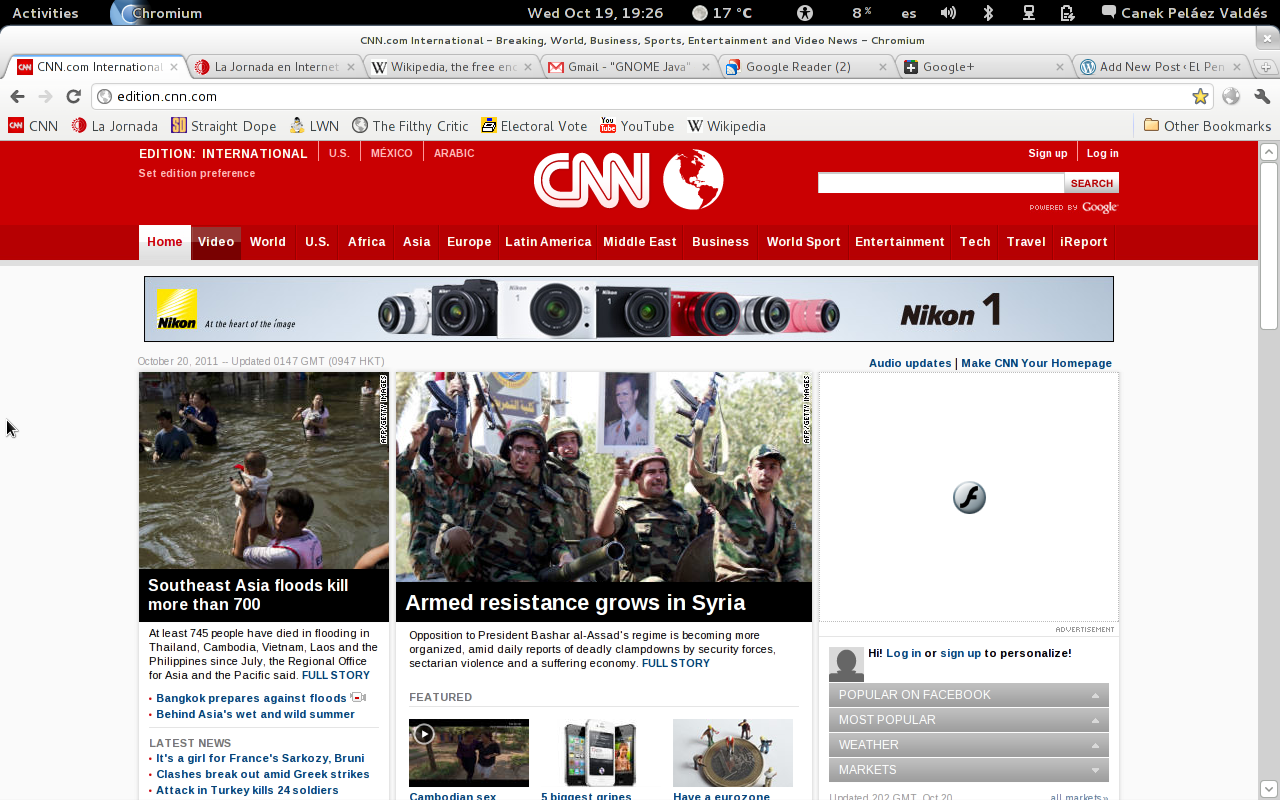1280x800 pixels.
Task: Open the Video section in the CNN navigation
Action: click(216, 242)
